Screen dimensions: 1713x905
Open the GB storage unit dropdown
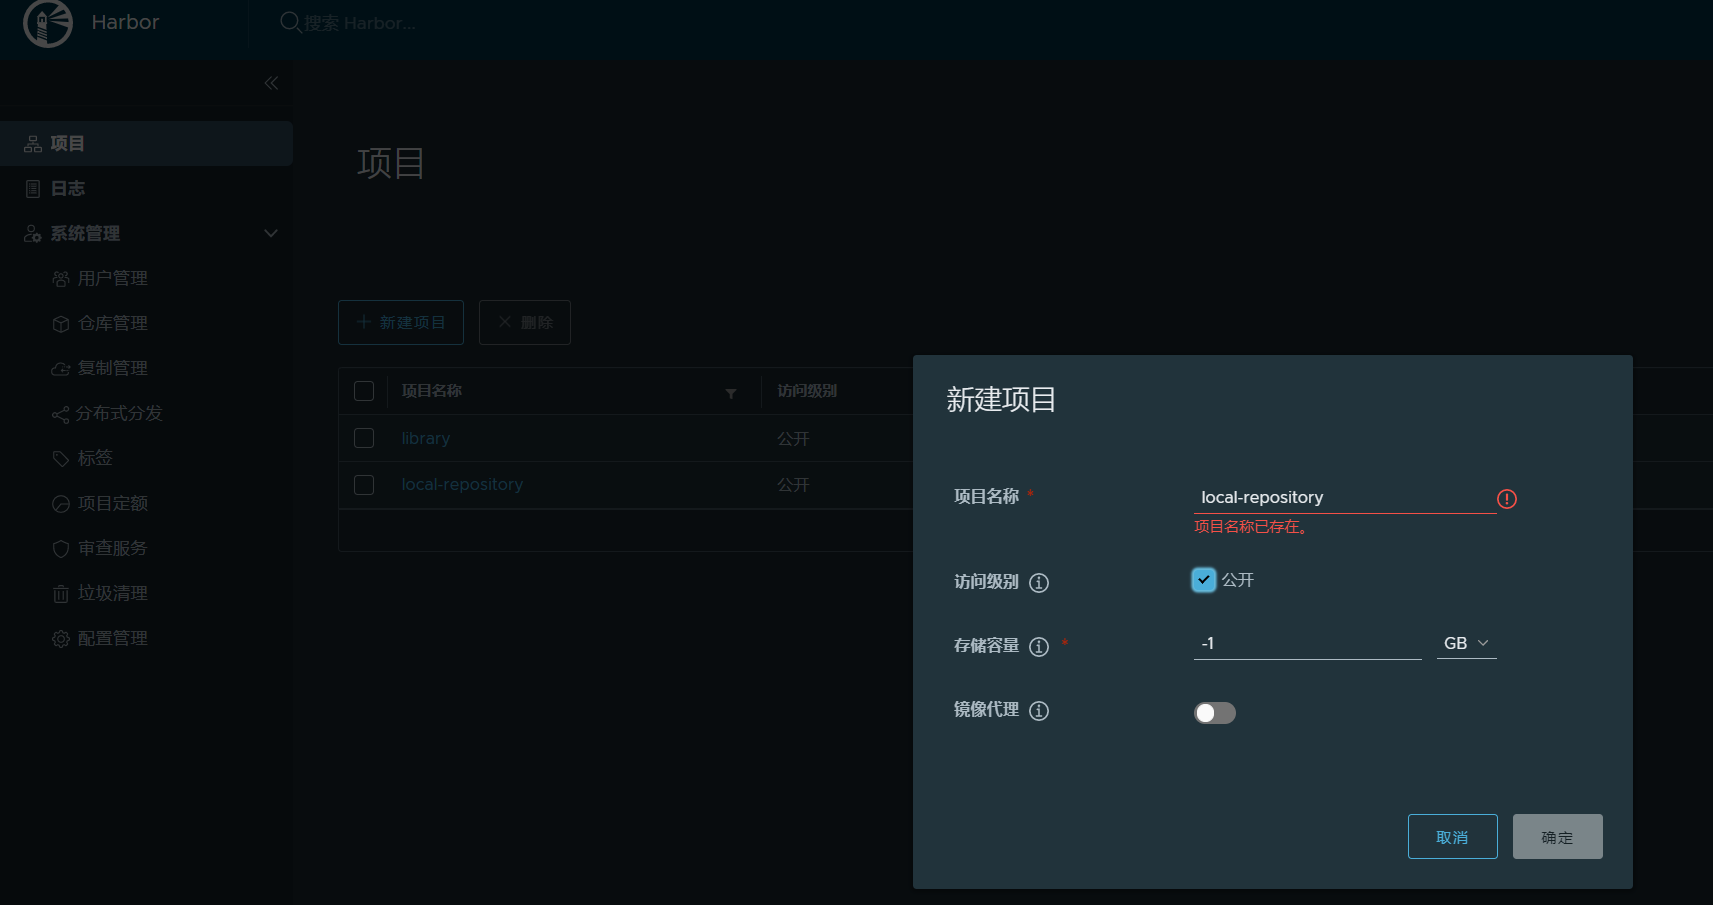point(1466,643)
